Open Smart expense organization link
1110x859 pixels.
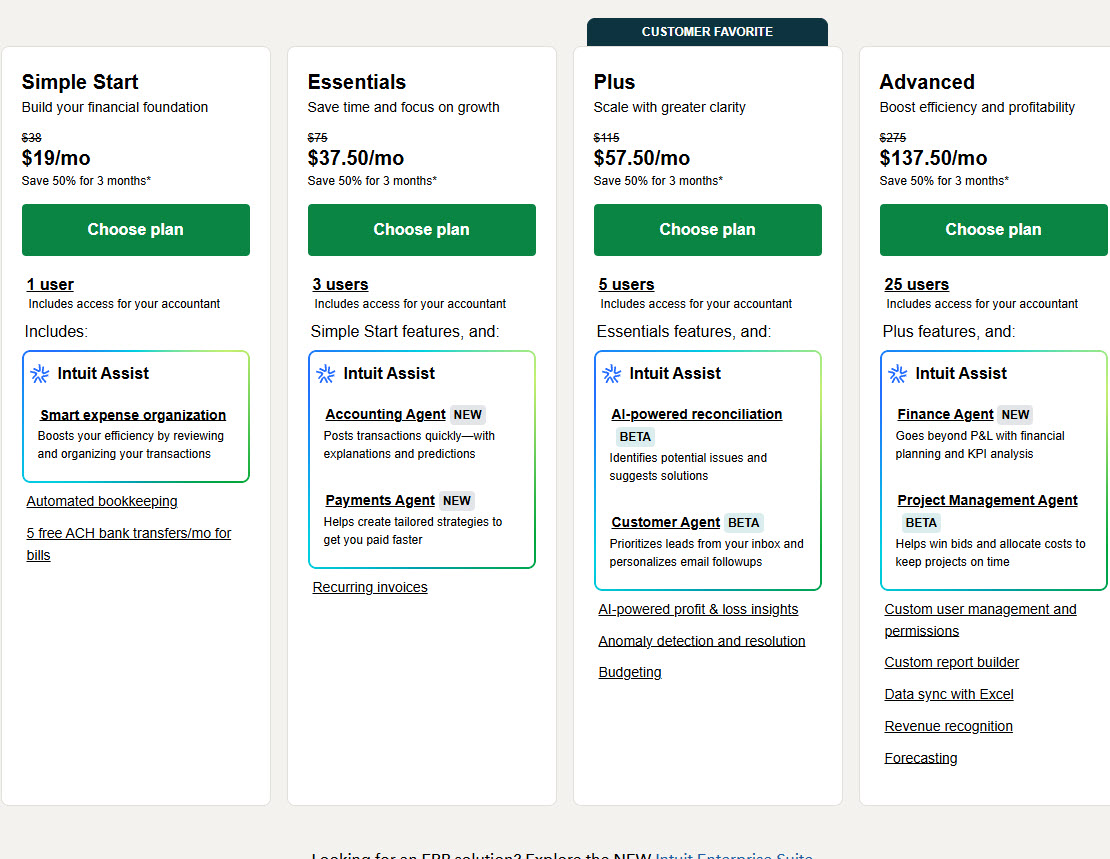[x=133, y=415]
